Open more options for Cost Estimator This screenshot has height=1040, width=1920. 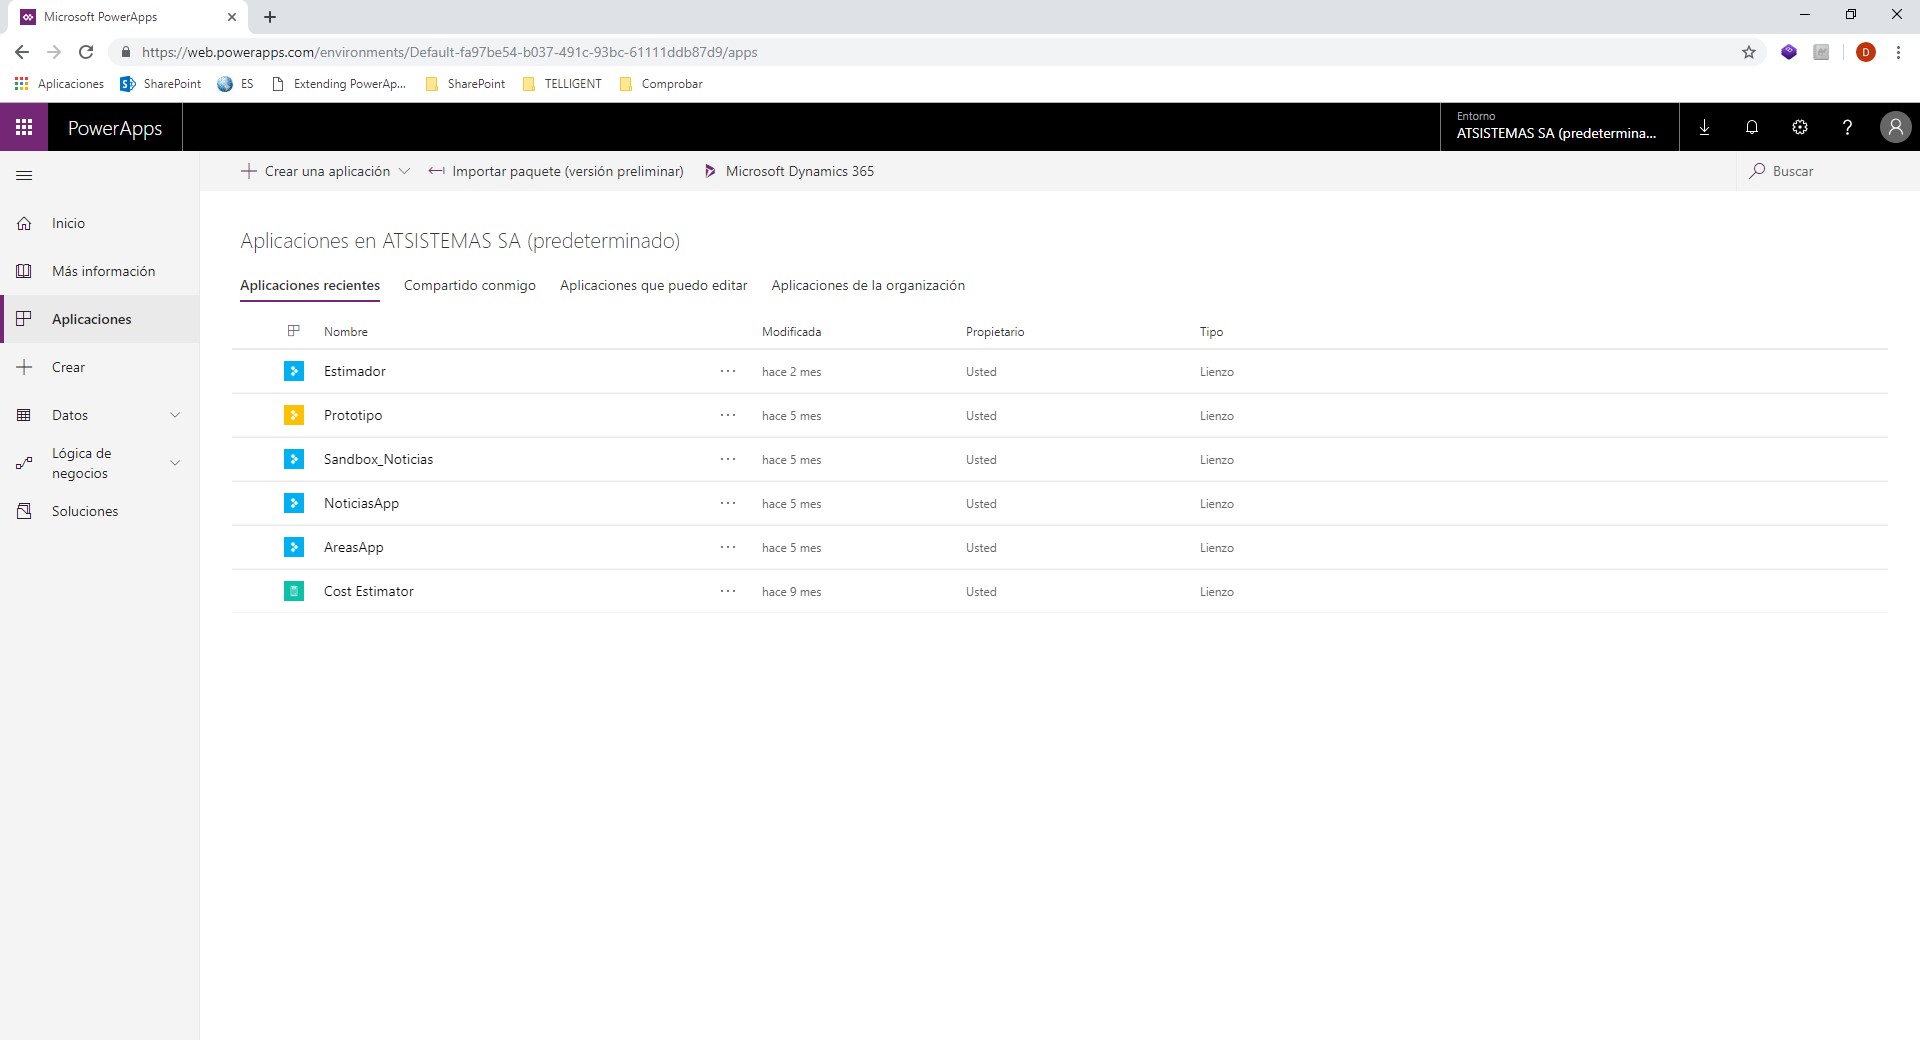(728, 591)
